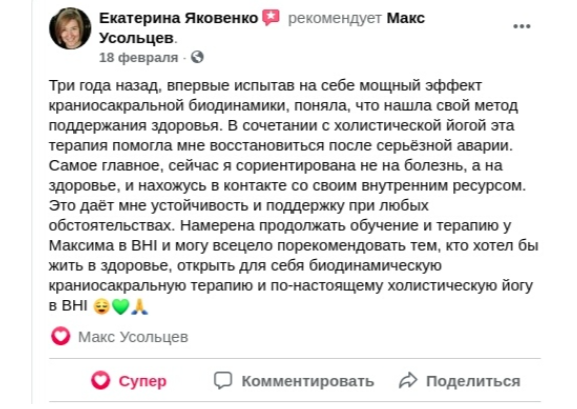Open the bold Макс Усольцев link in the header
577x409 pixels.
coord(262,28)
